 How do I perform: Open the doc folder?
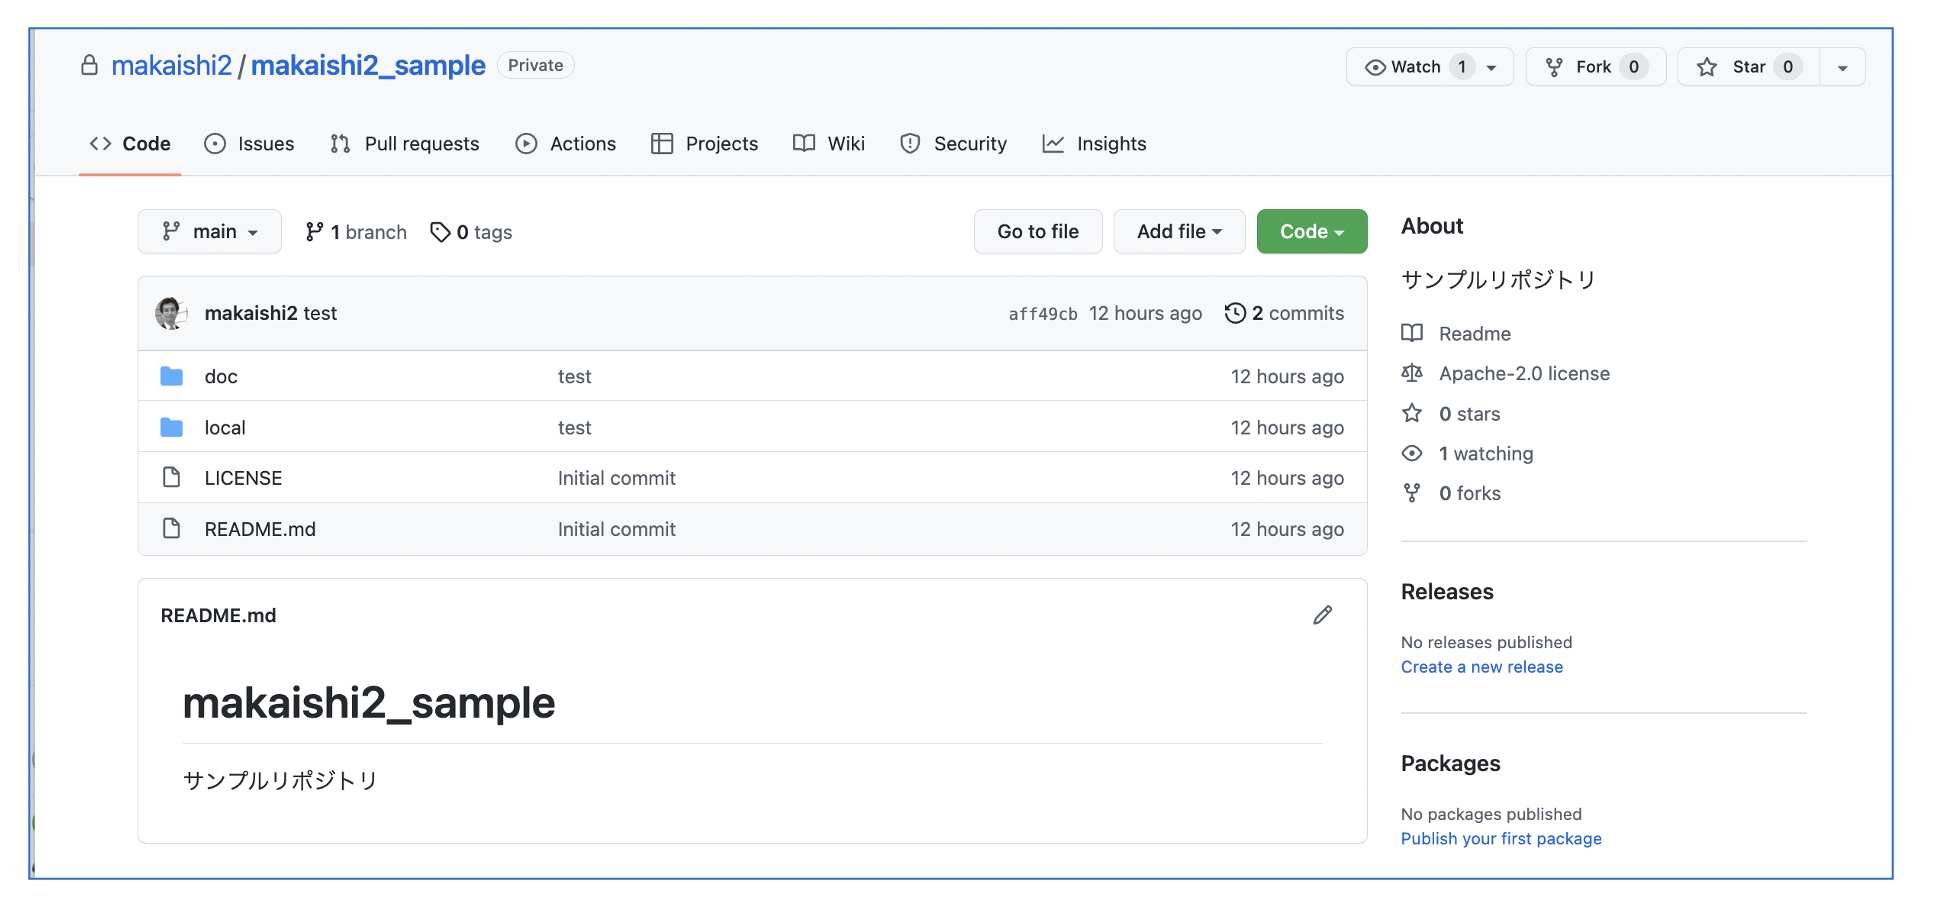click(x=221, y=377)
